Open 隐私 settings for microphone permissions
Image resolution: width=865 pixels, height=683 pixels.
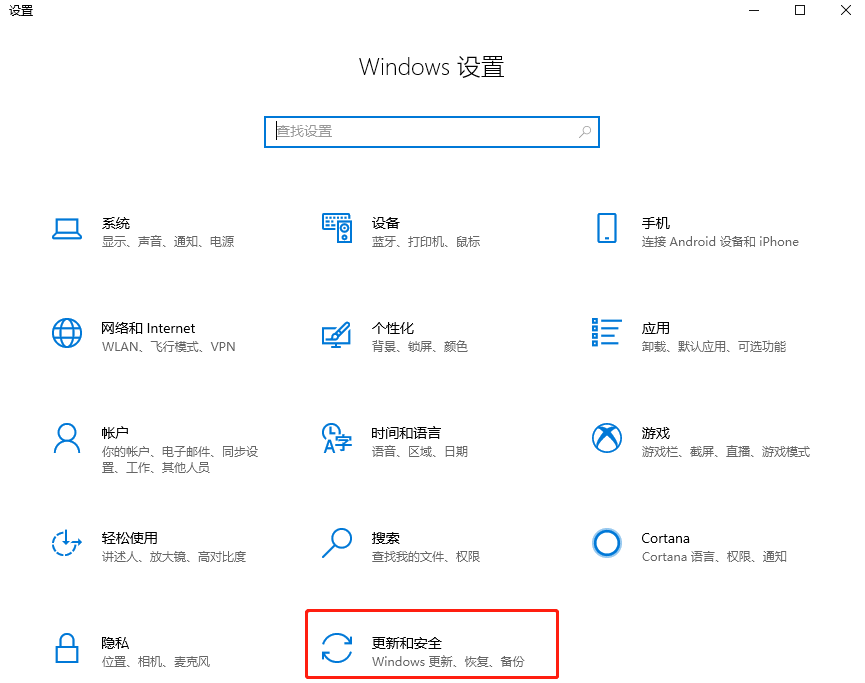[x=116, y=649]
